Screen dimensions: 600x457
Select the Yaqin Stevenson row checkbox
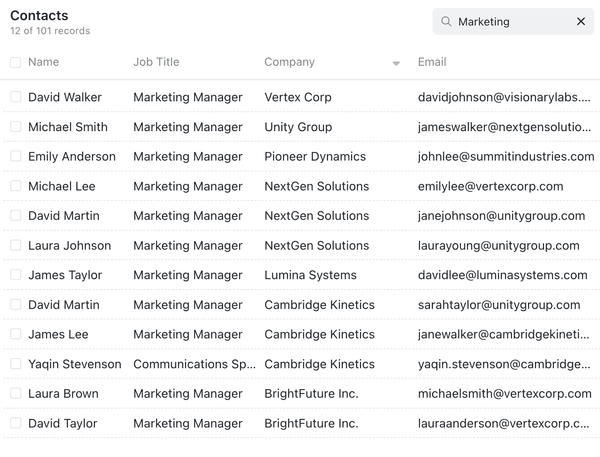click(x=15, y=364)
